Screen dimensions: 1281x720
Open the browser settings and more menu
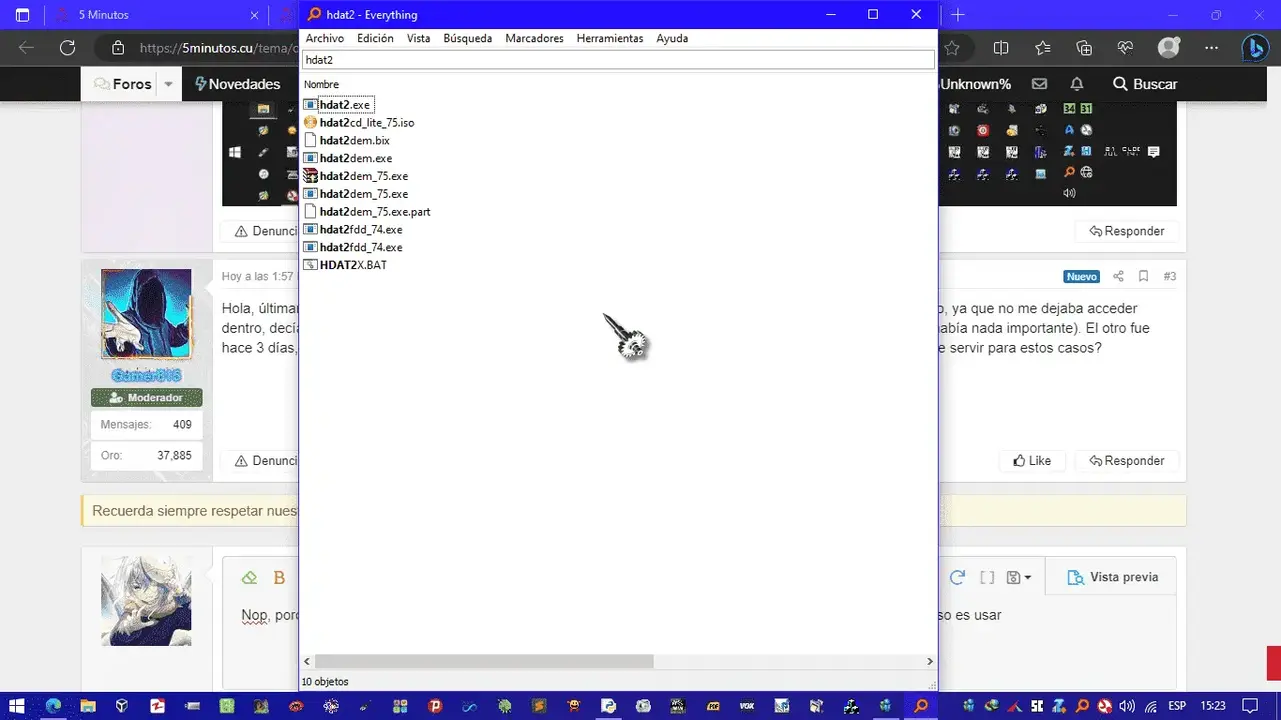(1212, 47)
